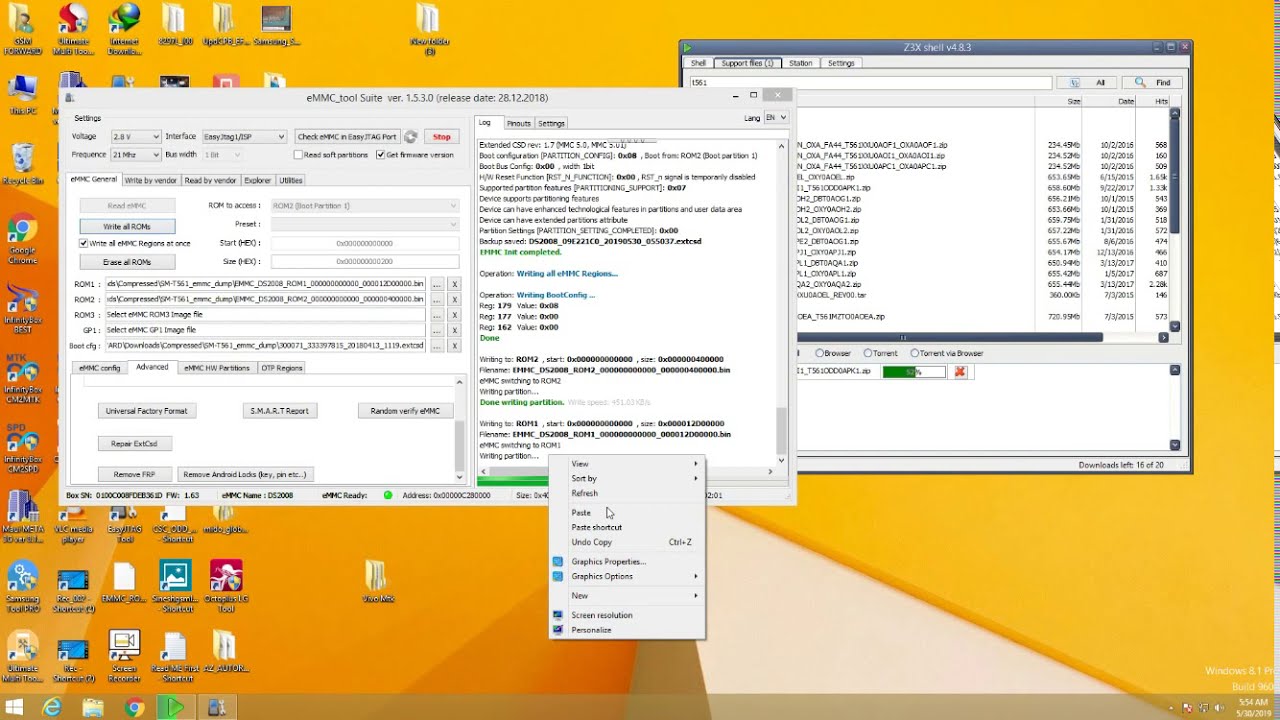1280x720 pixels.
Task: Open the Voltage dropdown
Action: pyautogui.click(x=135, y=136)
